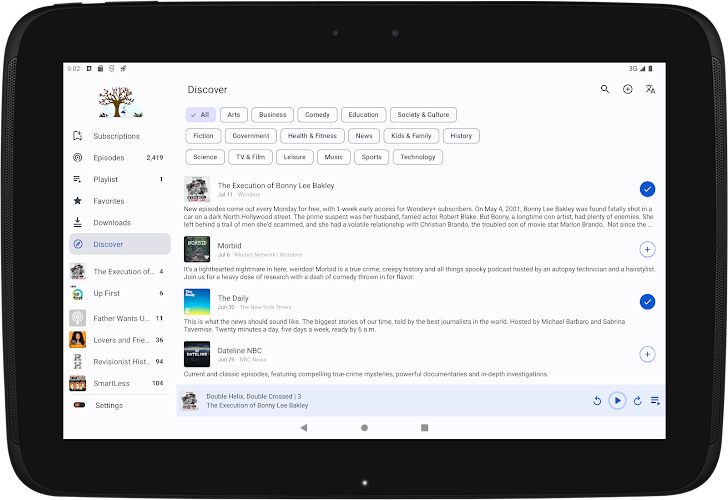Open Settings in the sidebar
The height and width of the screenshot is (500, 728).
(x=120, y=405)
